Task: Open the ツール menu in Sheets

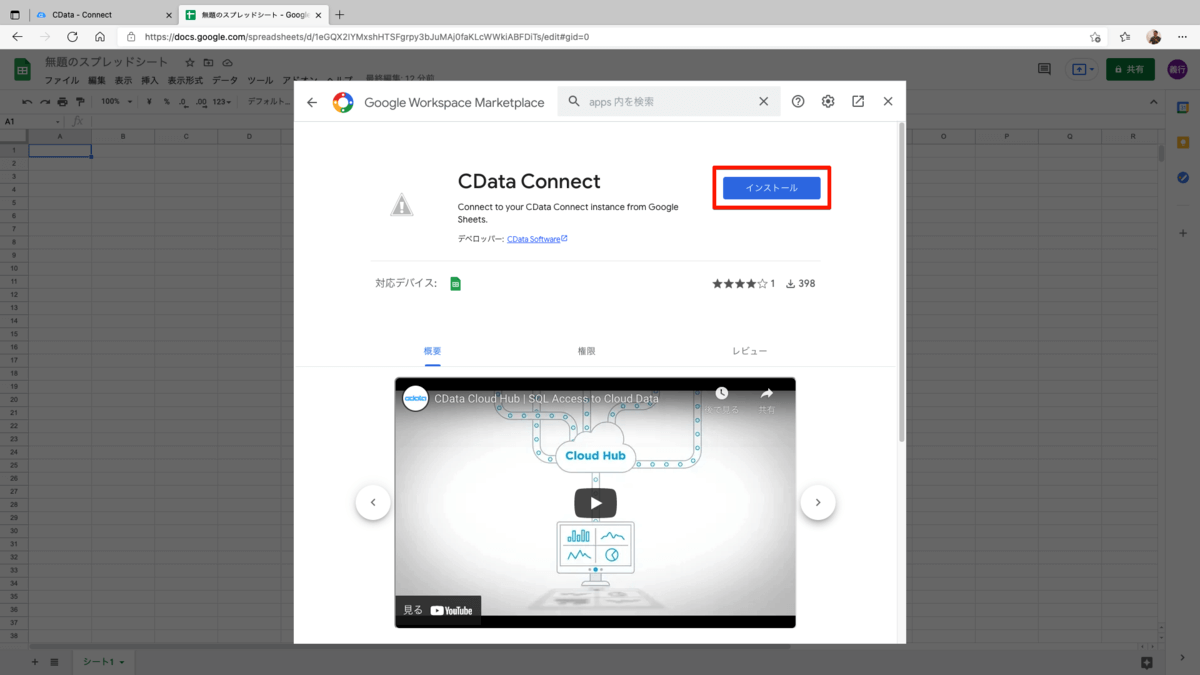Action: (260, 80)
